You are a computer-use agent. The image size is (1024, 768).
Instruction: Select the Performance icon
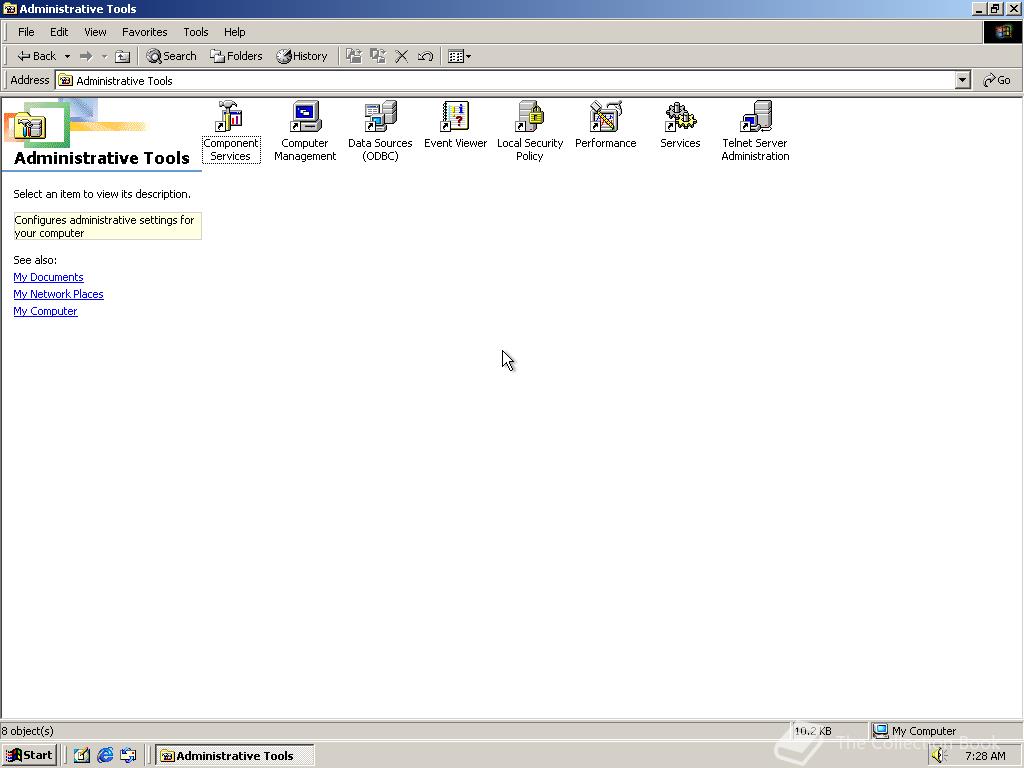tap(605, 117)
